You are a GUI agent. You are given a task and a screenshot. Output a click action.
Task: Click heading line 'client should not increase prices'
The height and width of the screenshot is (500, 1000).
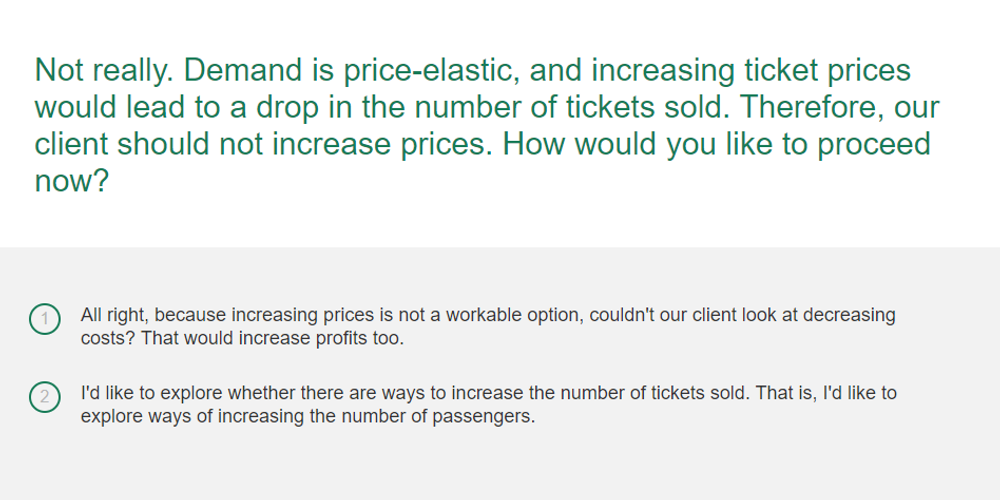(x=482, y=144)
